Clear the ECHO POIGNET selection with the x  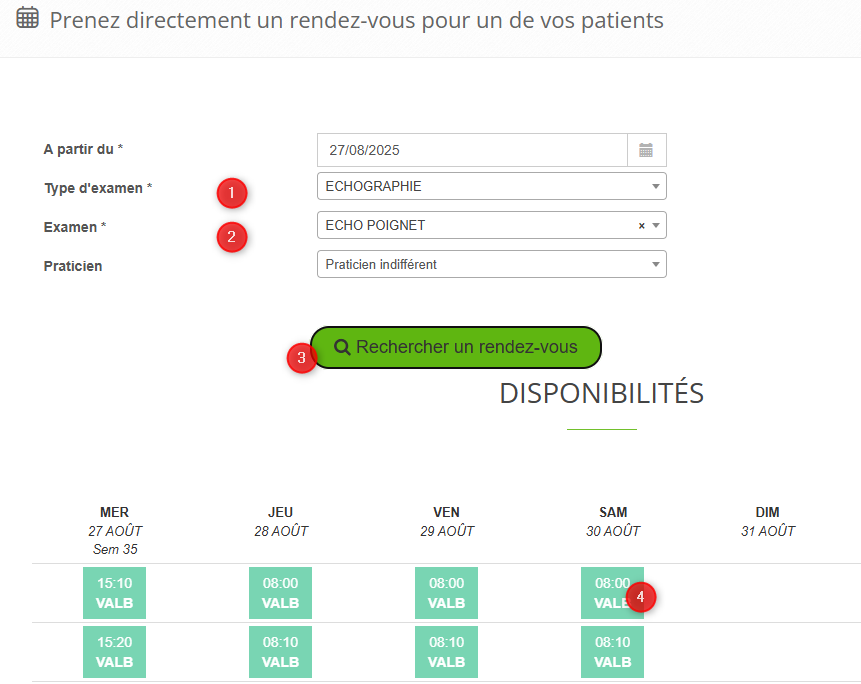coord(641,226)
